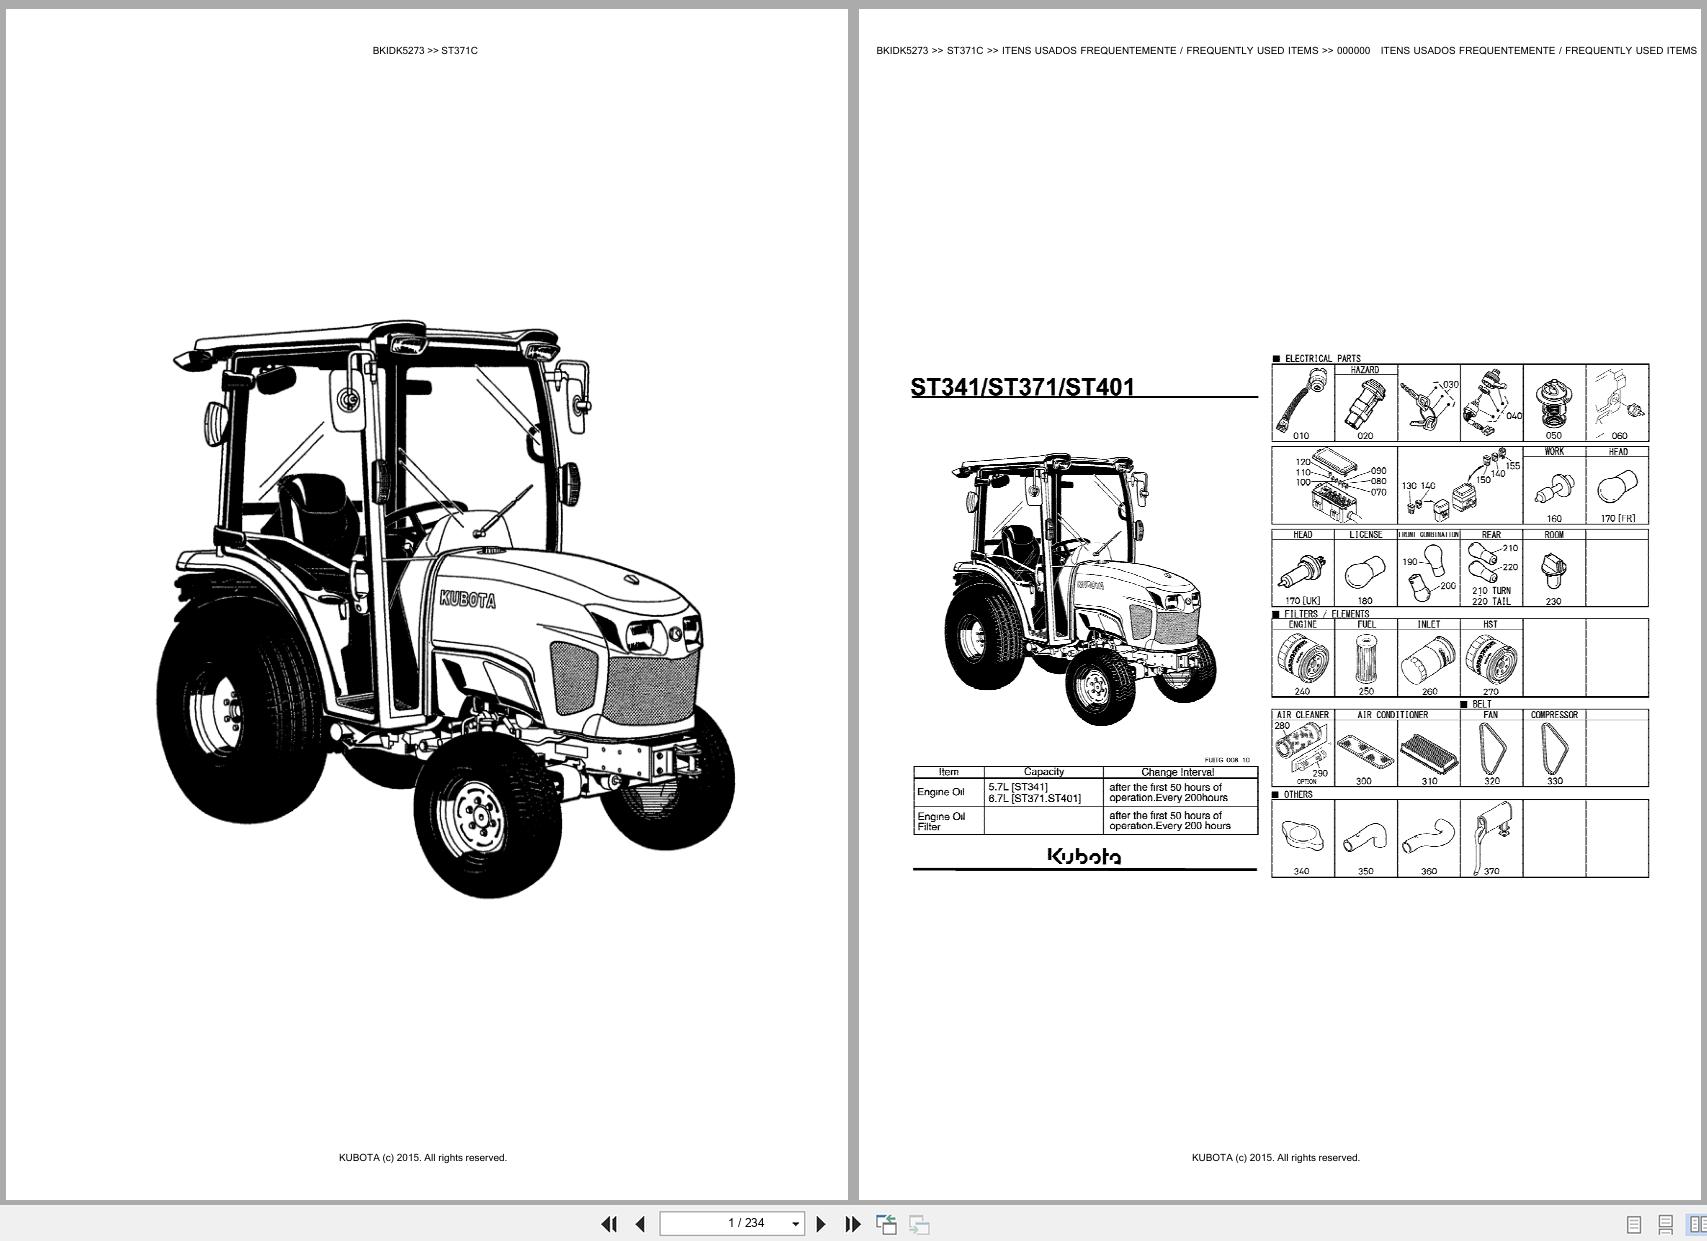Go to the first page

[x=608, y=1224]
